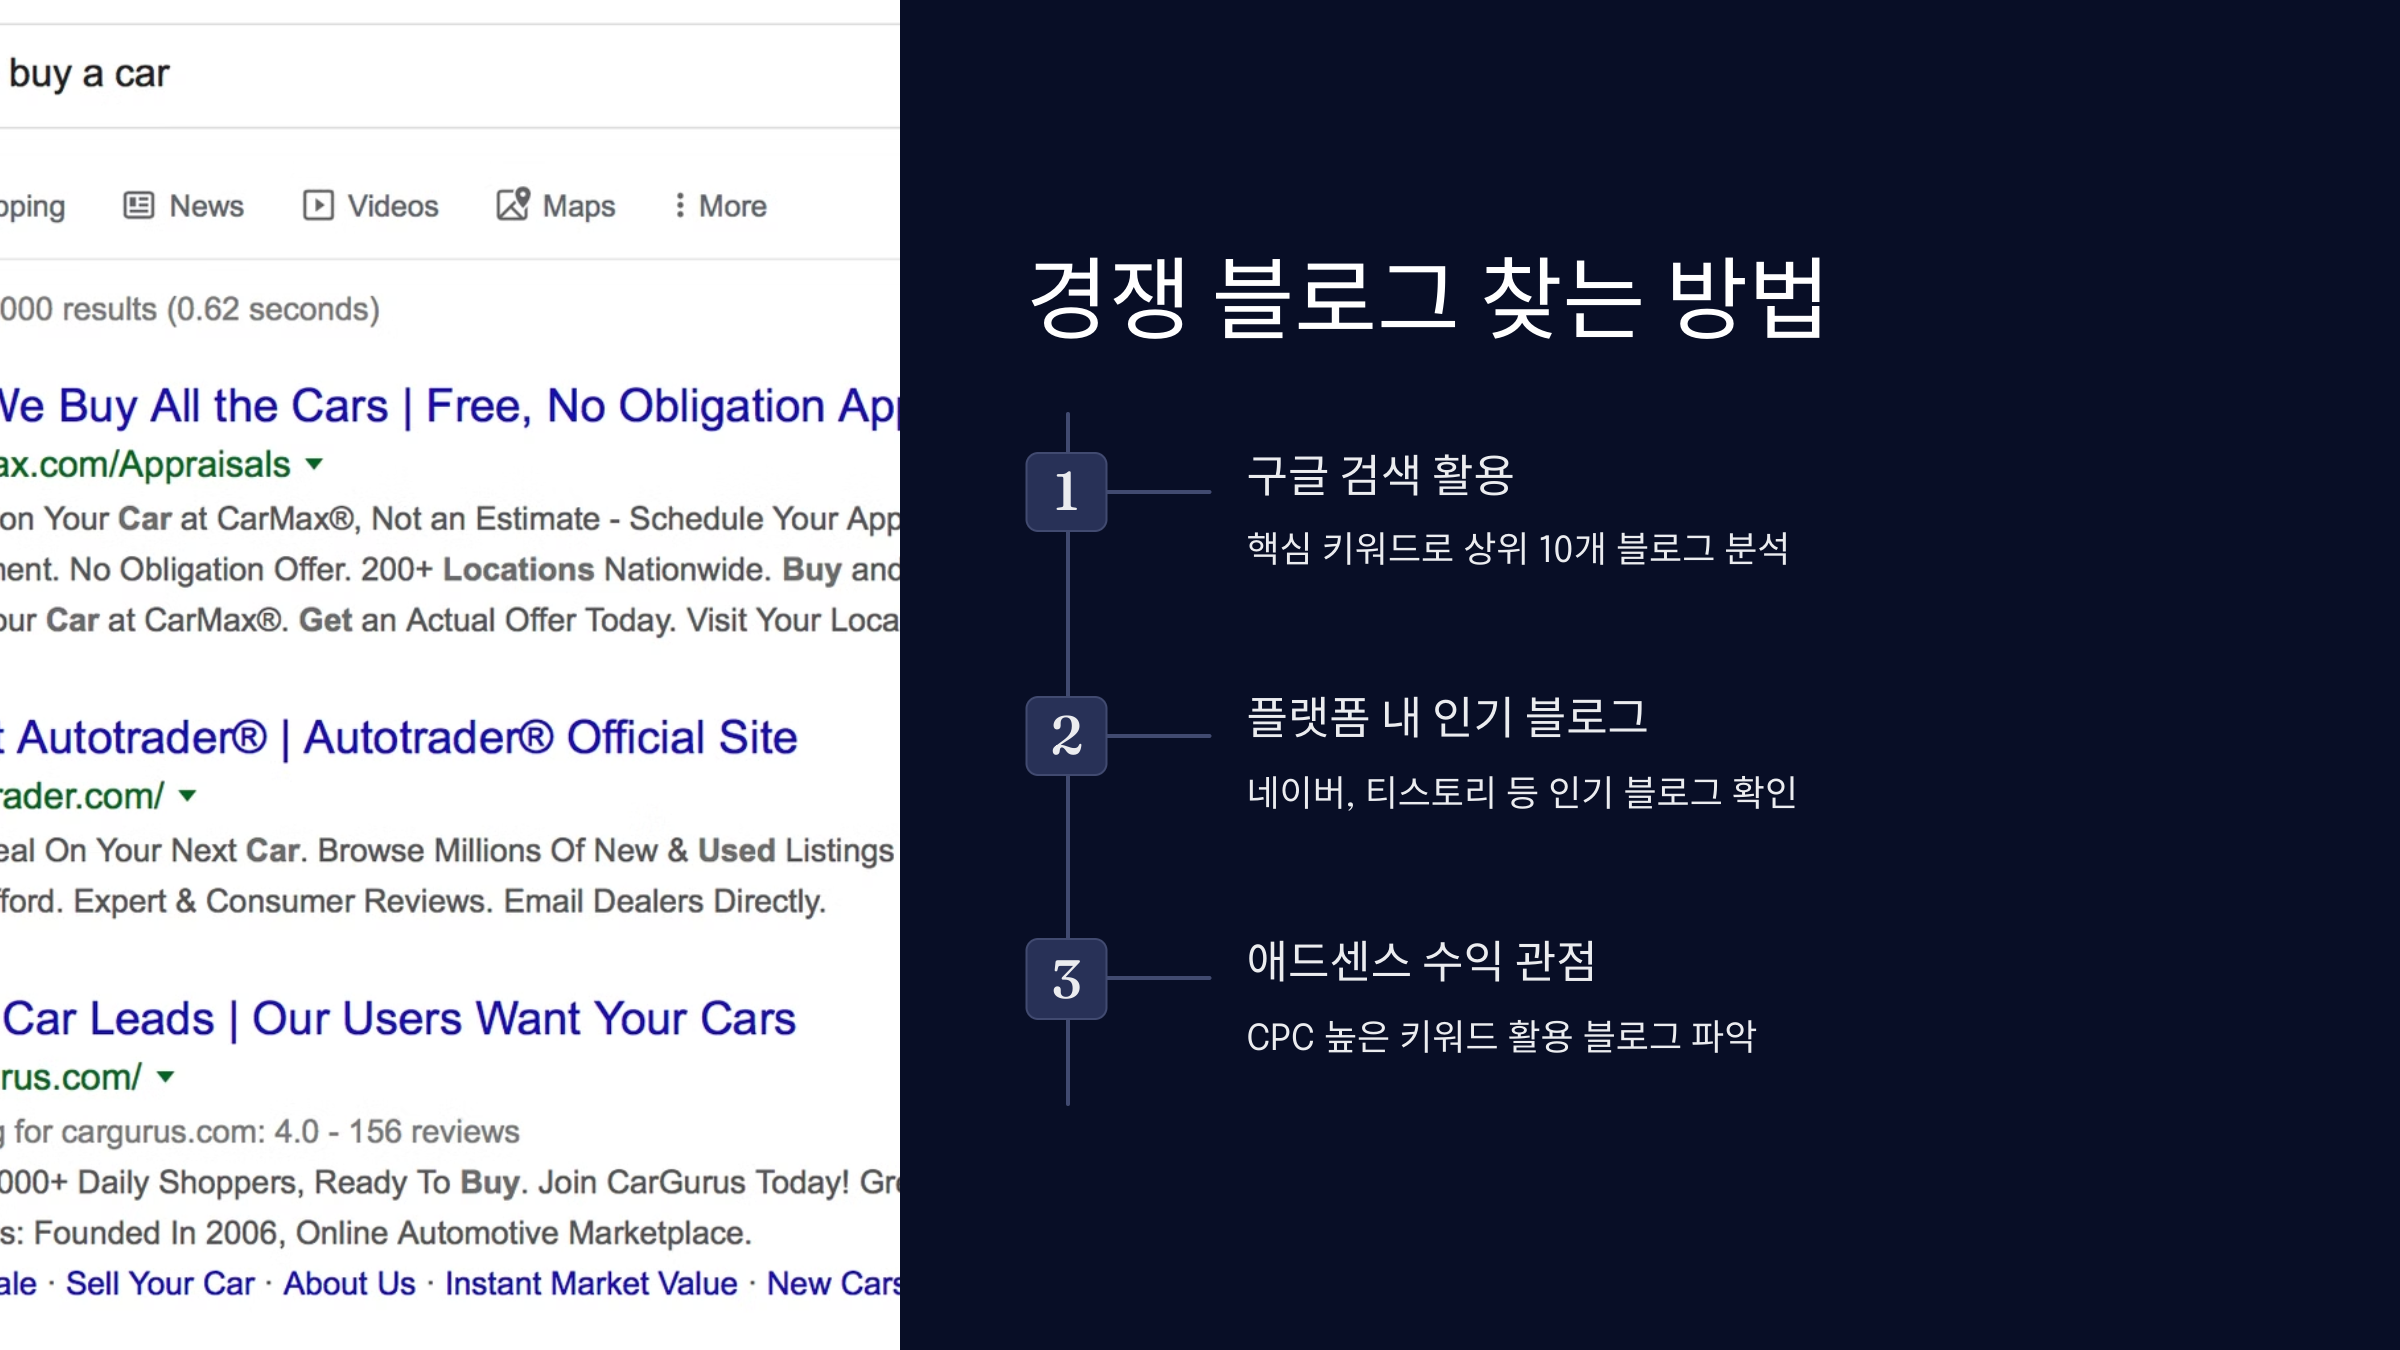Select numbered box 2 in timeline

click(1066, 735)
